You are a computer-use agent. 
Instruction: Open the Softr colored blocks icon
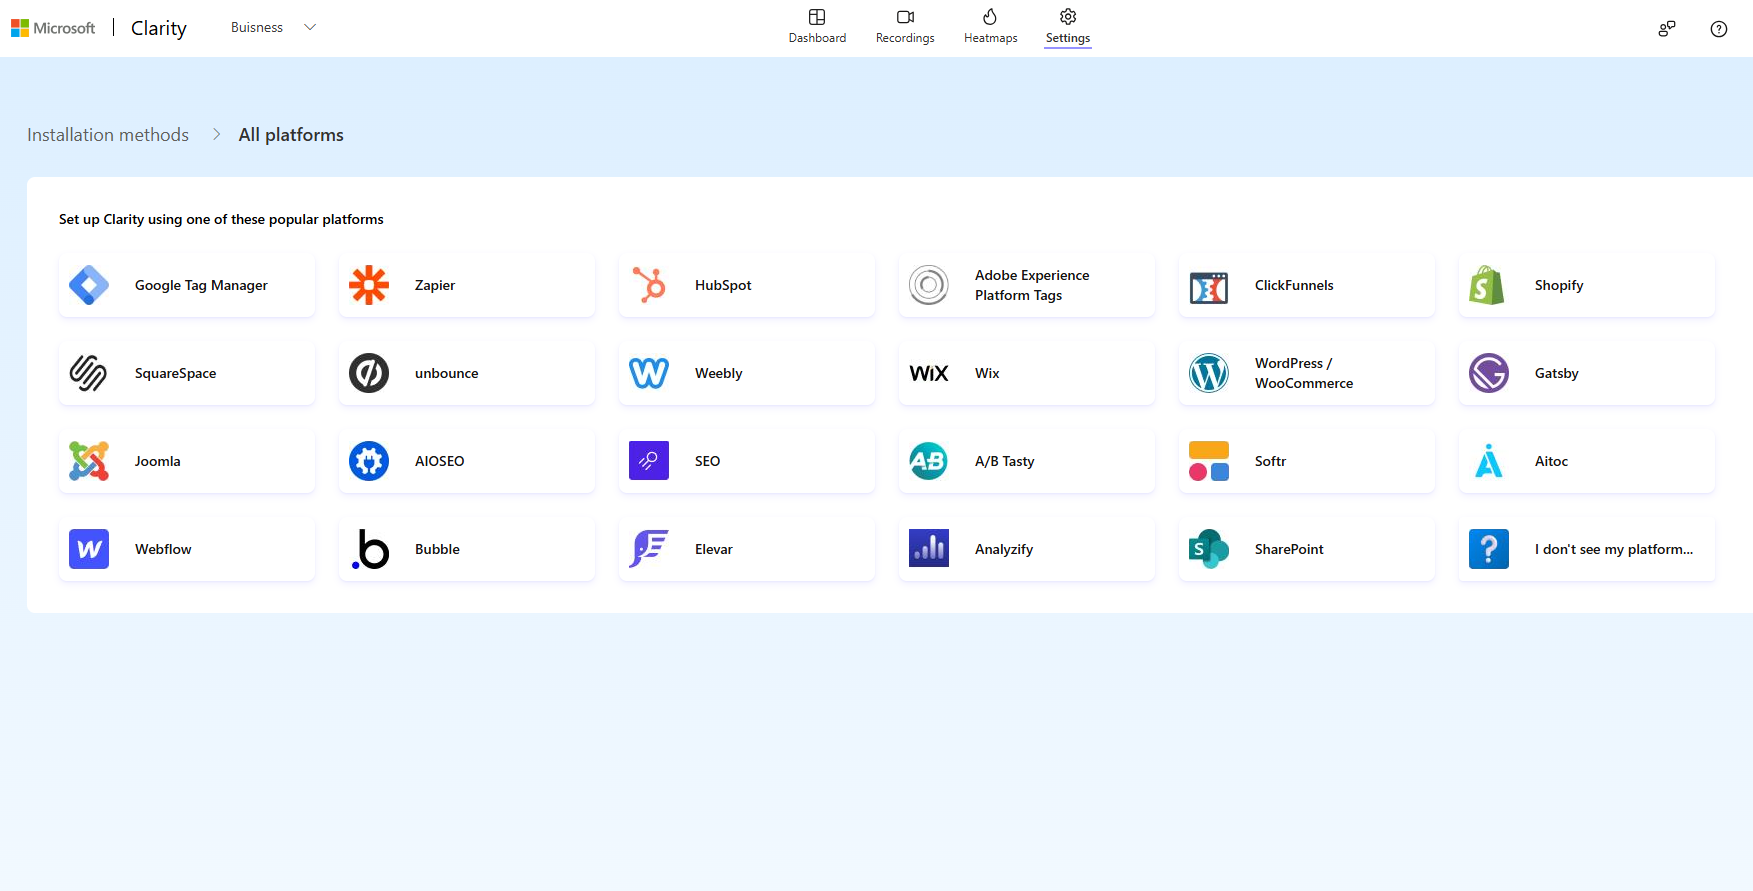coord(1209,461)
